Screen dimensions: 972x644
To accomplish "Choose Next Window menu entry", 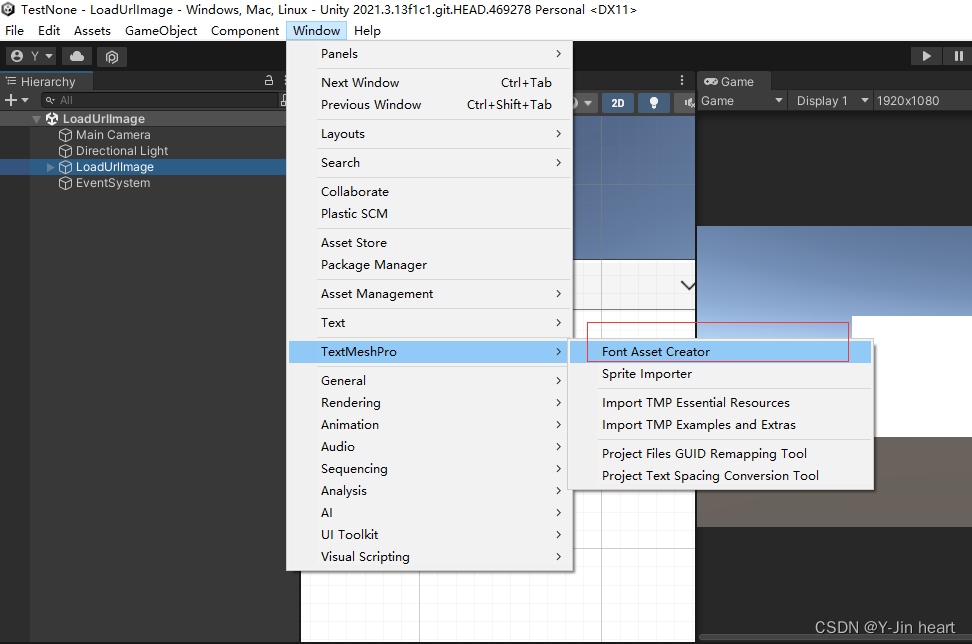I will 429,82.
